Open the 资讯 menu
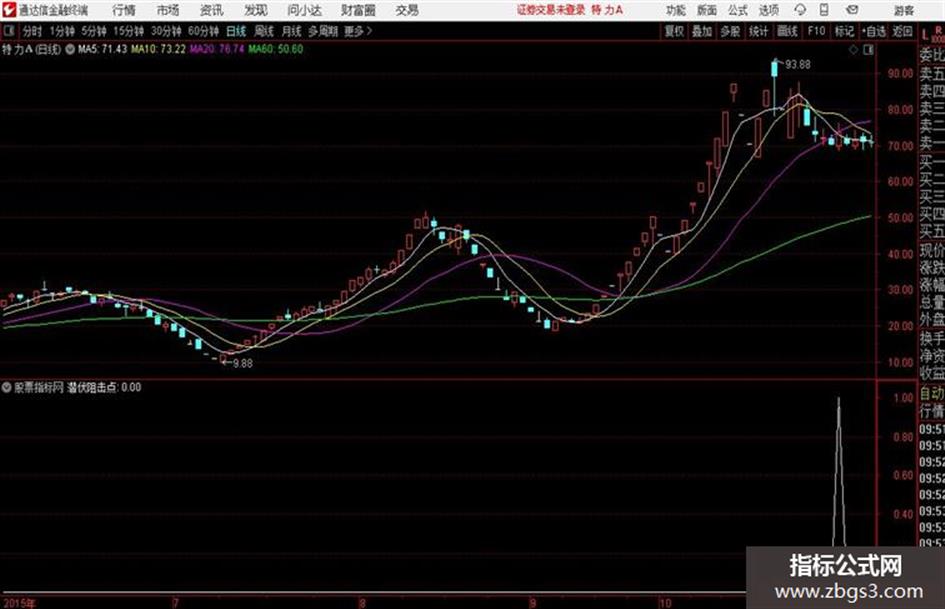 pyautogui.click(x=212, y=10)
